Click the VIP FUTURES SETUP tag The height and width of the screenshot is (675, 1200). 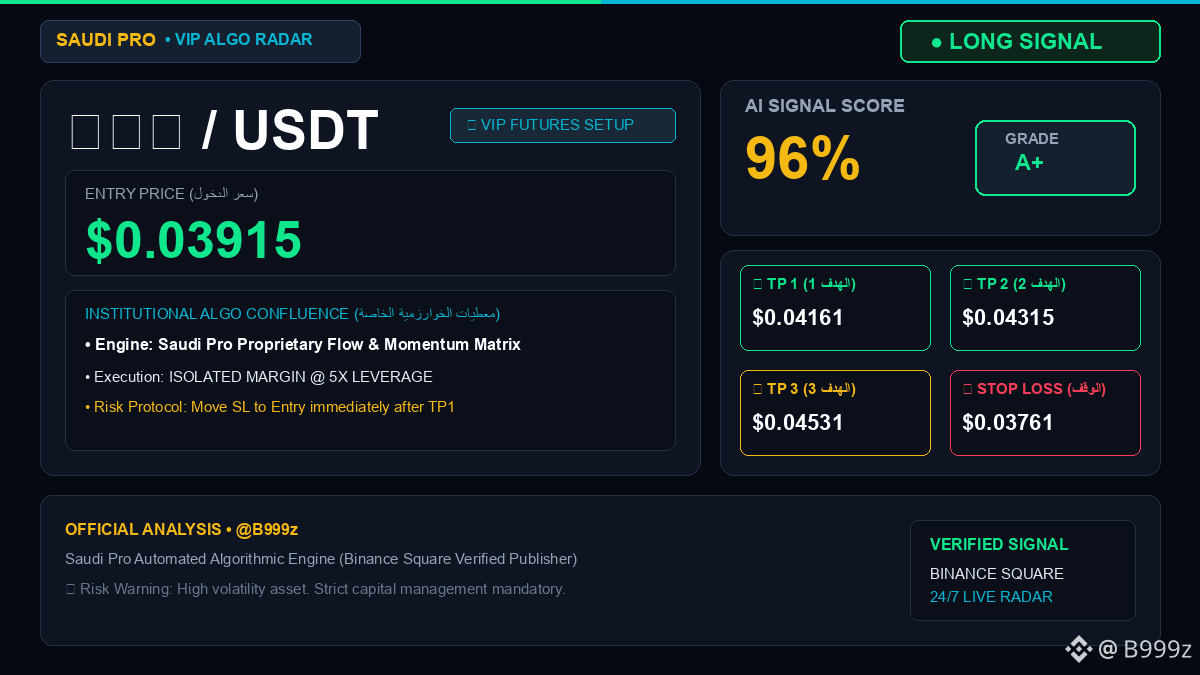563,125
